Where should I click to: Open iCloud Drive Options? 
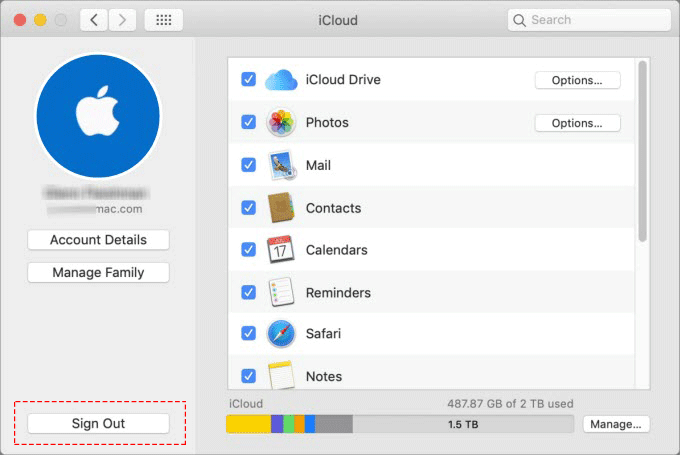coord(577,80)
